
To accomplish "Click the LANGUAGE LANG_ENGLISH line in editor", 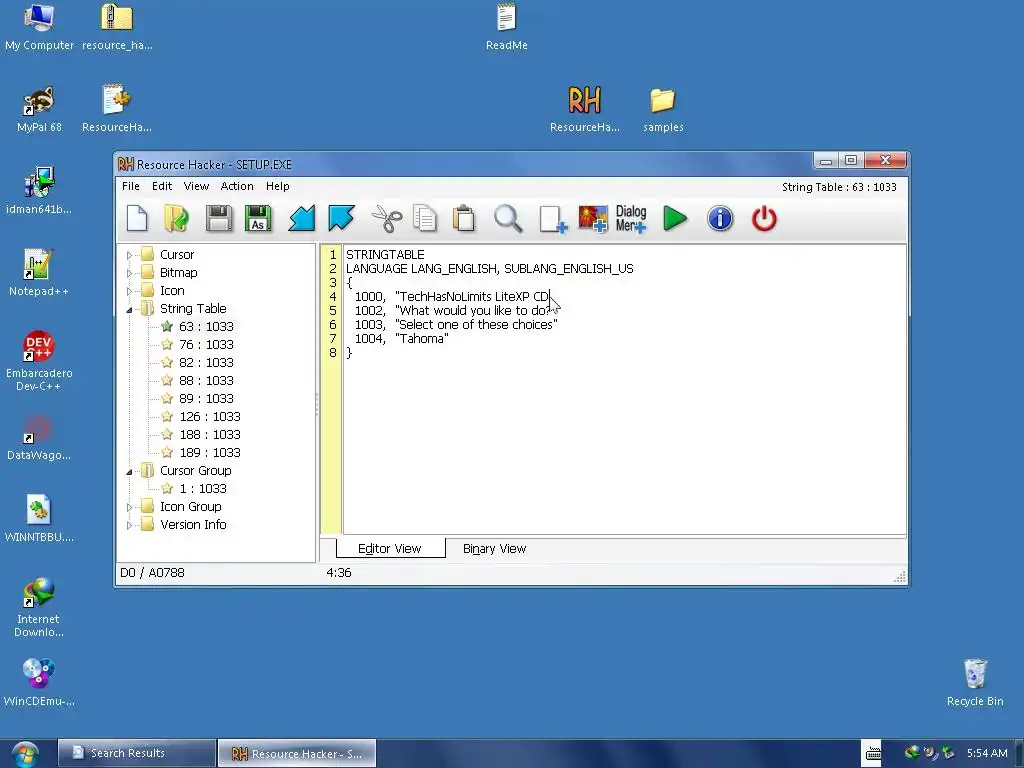I will pyautogui.click(x=490, y=268).
